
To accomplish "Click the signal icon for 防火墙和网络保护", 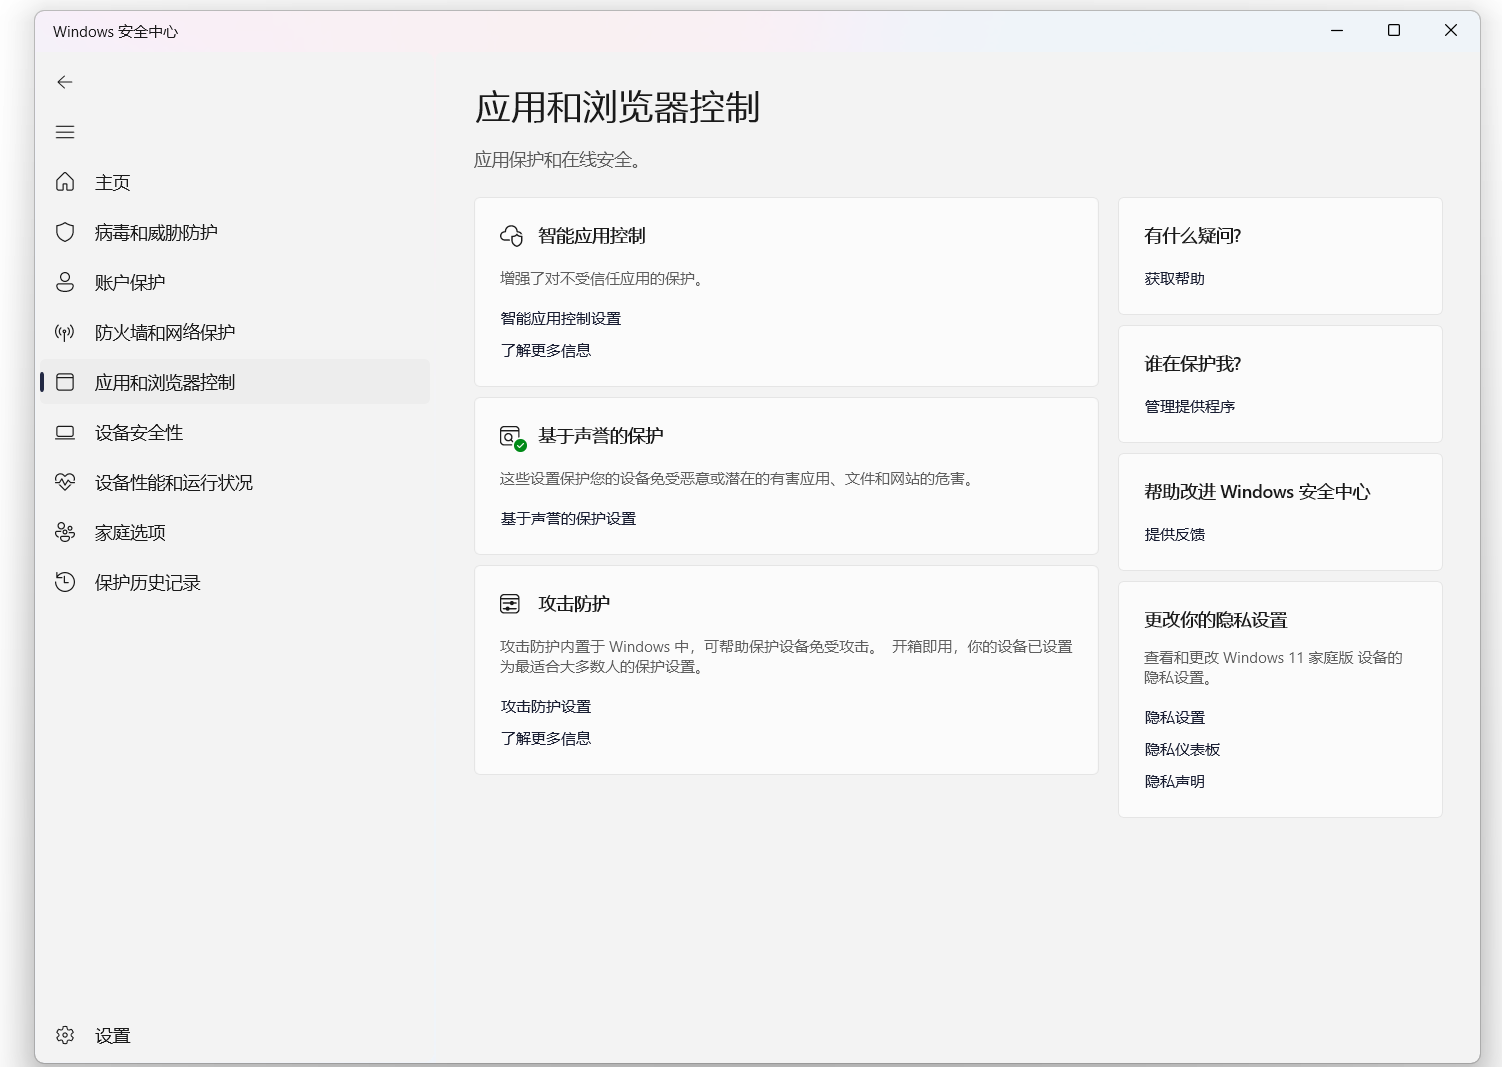I will click(65, 332).
